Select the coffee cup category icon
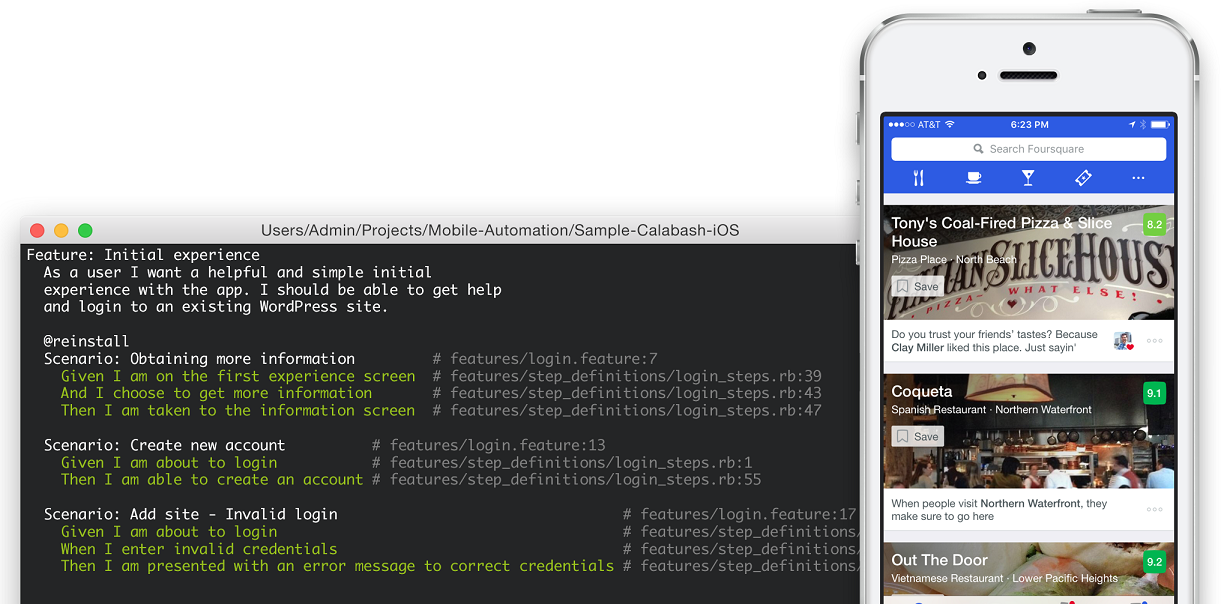 click(973, 178)
